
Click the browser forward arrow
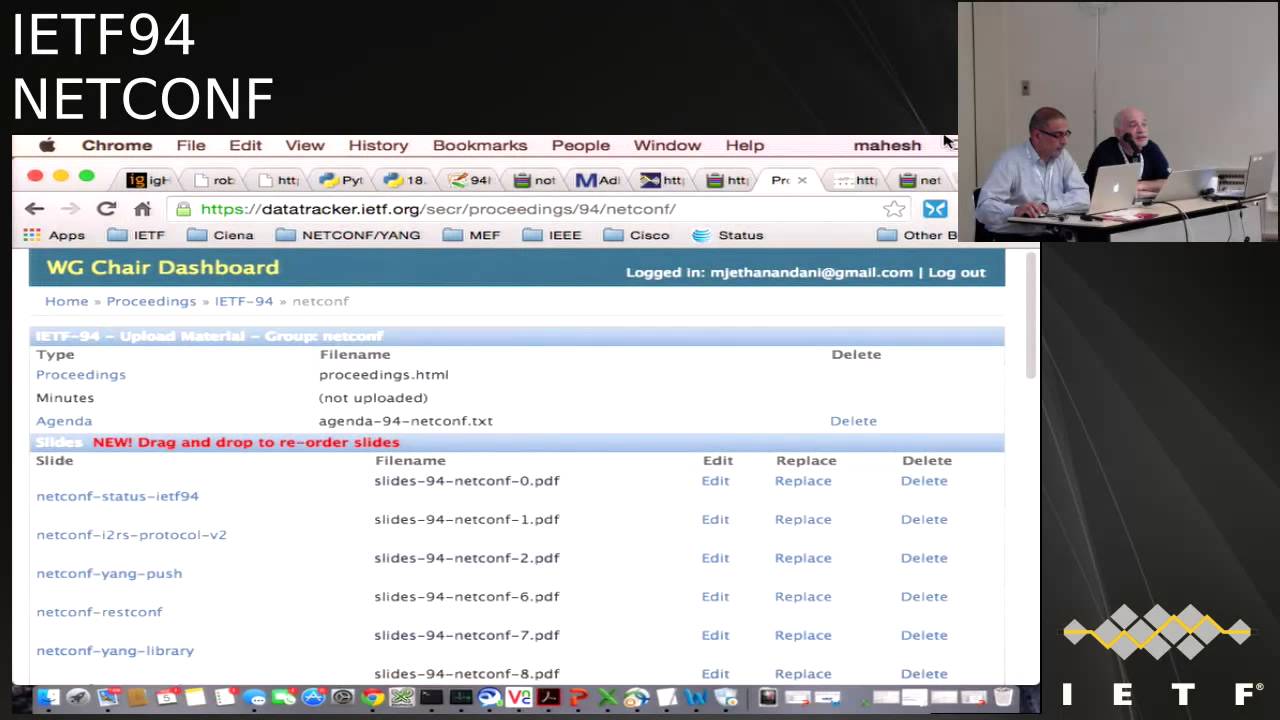point(70,209)
